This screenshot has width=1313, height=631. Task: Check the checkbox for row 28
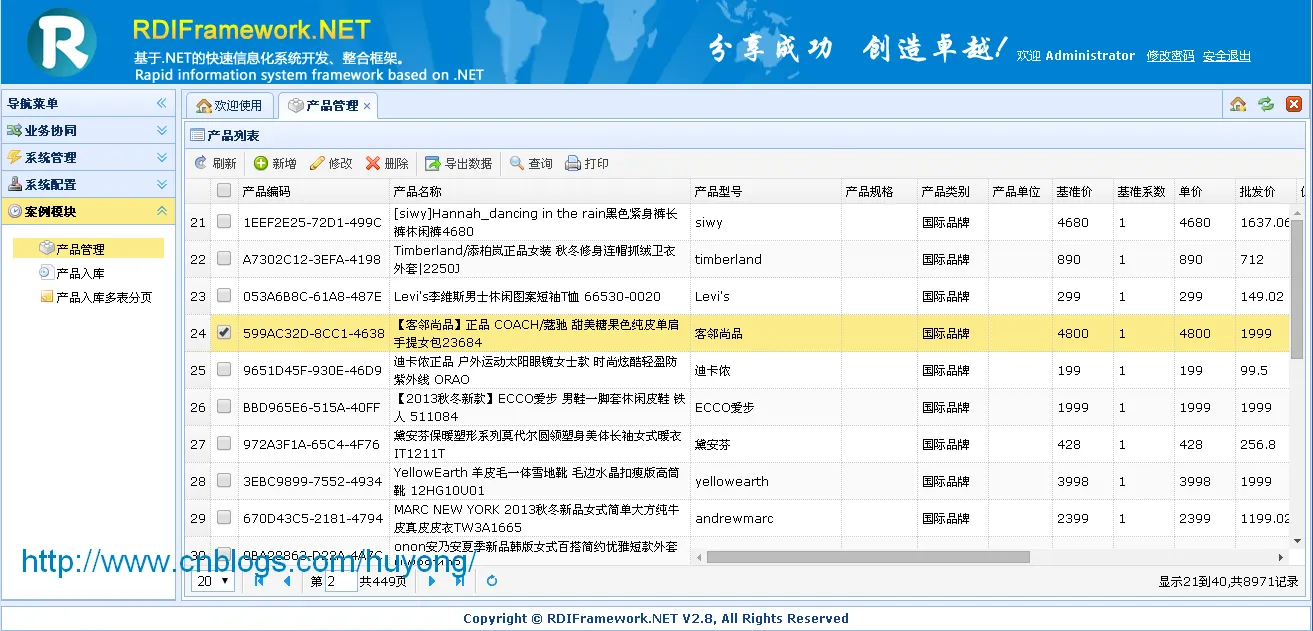224,481
